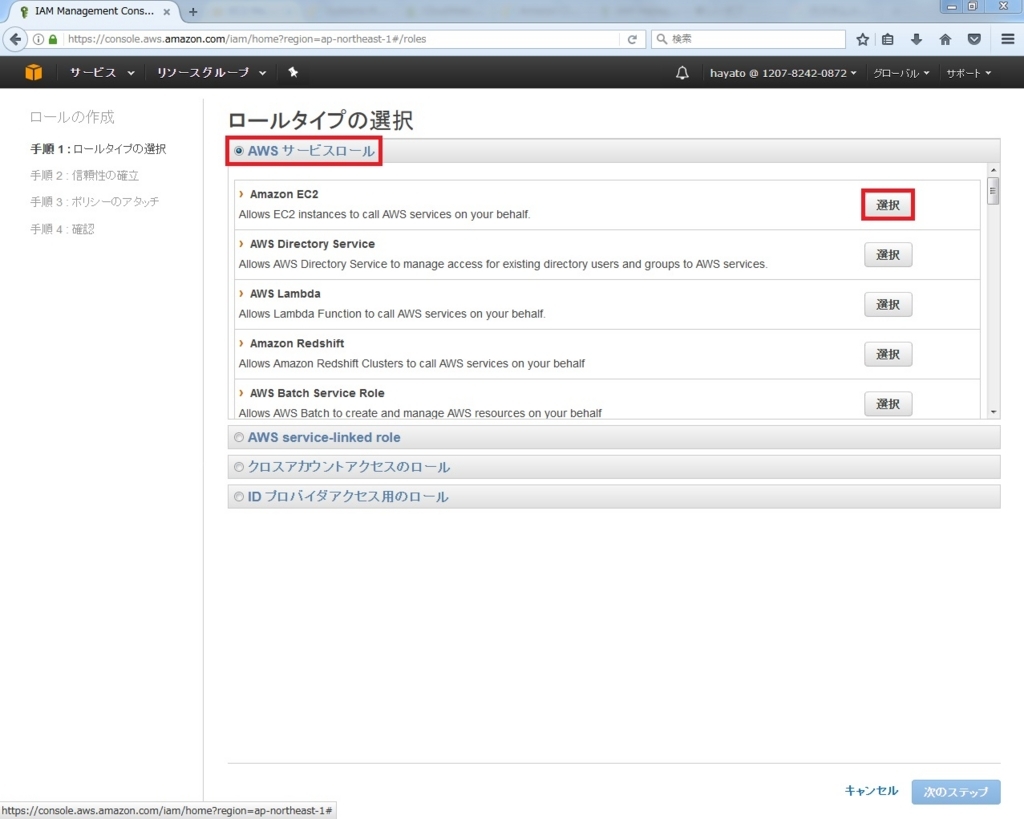Open the サポート dropdown menu
Image resolution: width=1024 pixels, height=819 pixels.
[x=968, y=73]
